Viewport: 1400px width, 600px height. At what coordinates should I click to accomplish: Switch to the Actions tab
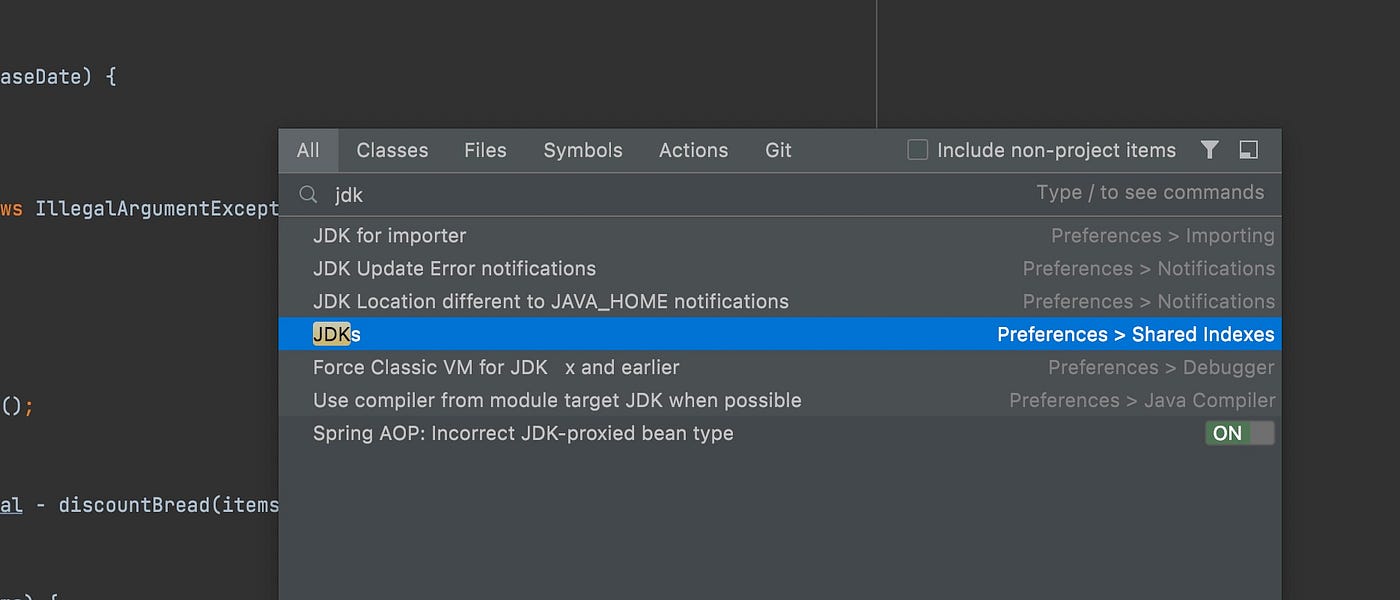693,149
